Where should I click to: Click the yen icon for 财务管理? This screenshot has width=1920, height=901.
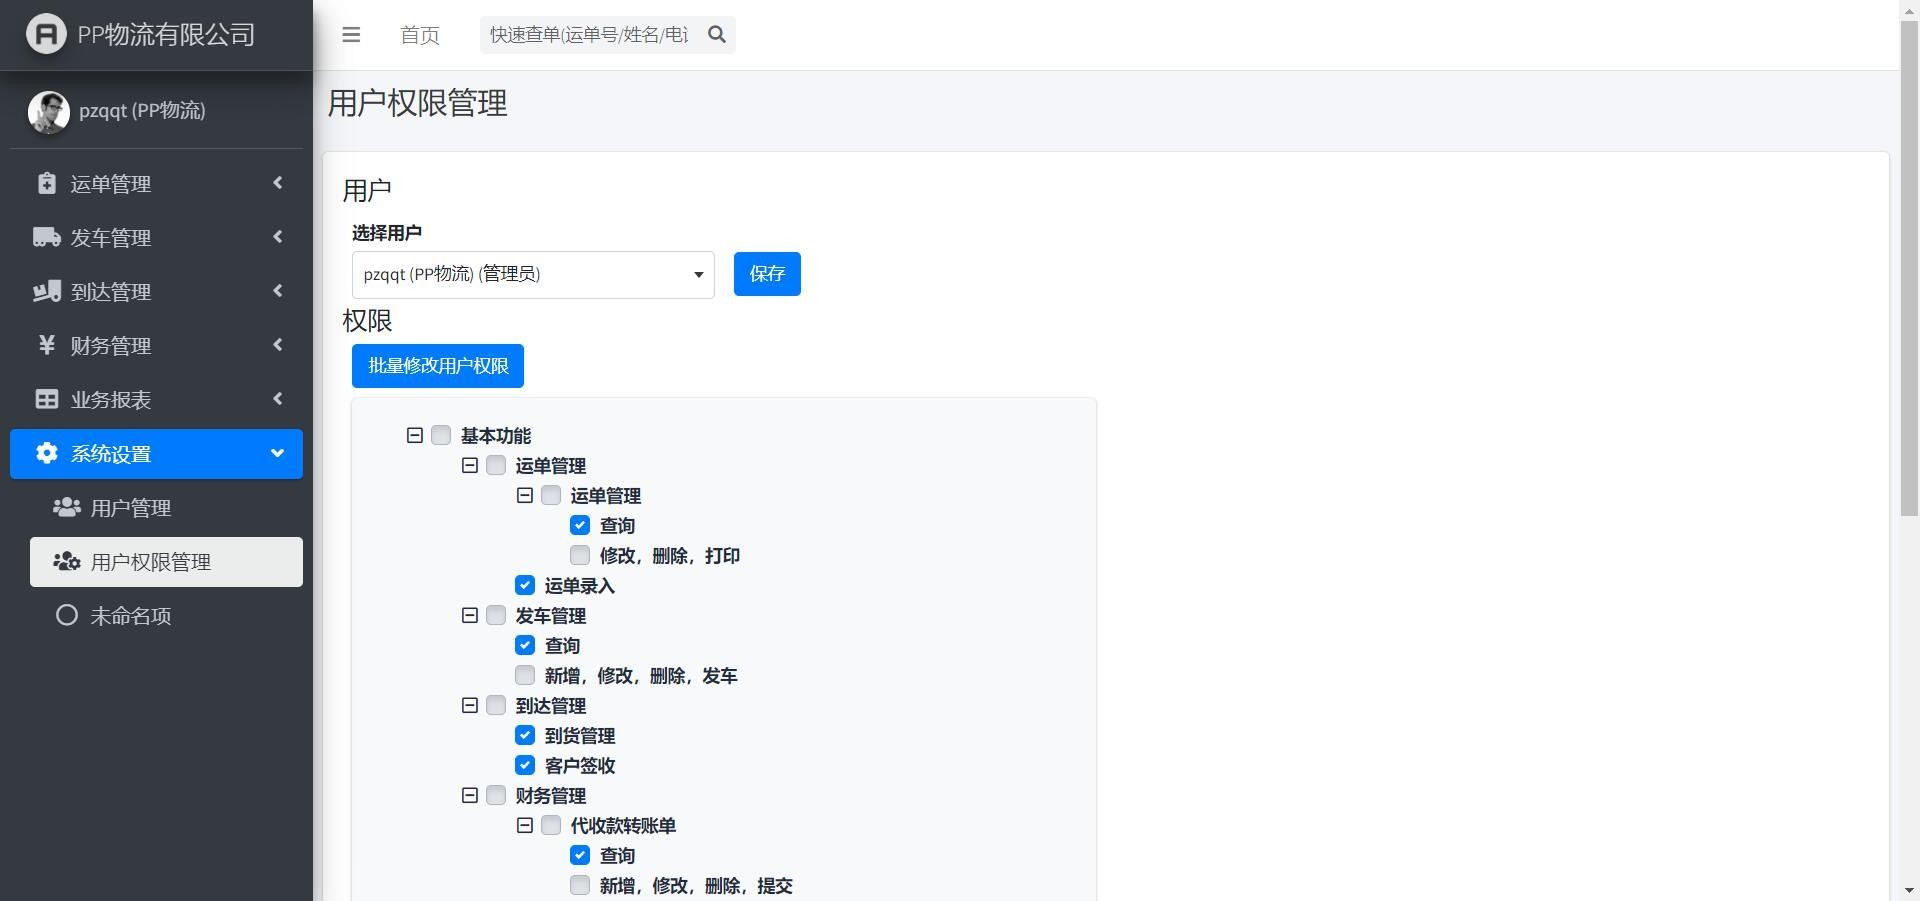(x=46, y=345)
